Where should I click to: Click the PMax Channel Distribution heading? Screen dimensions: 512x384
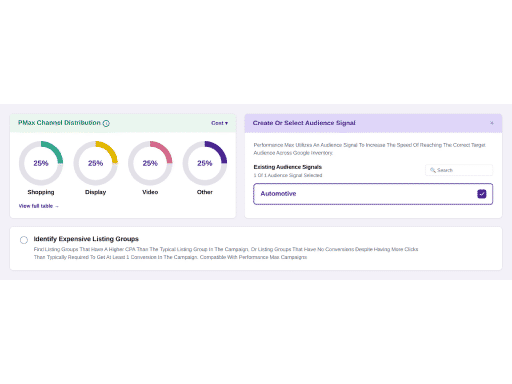pos(59,123)
